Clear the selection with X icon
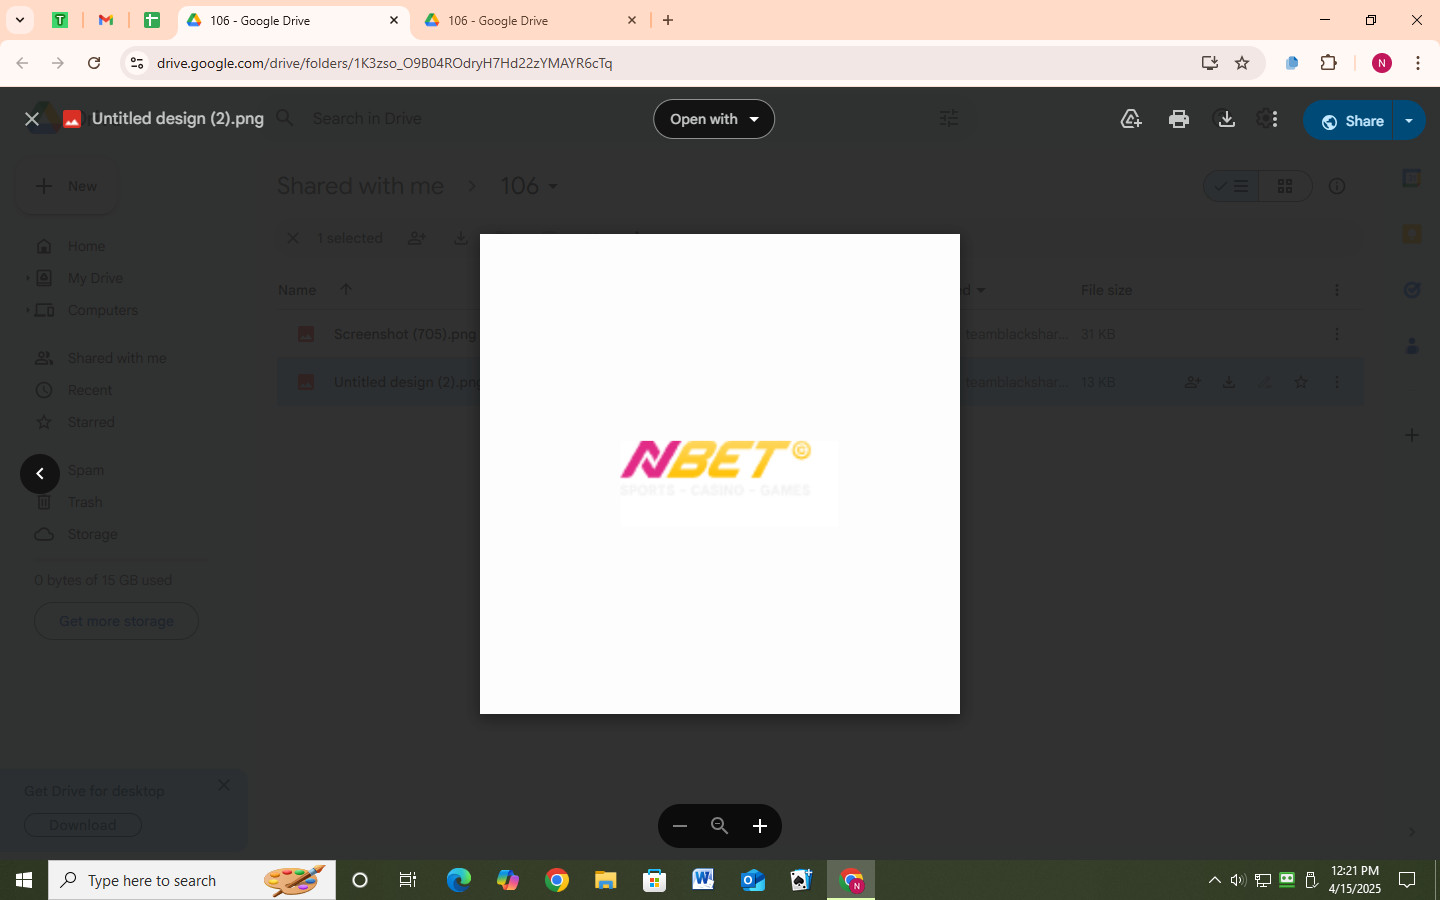Screen dimensions: 1440x900 [293, 238]
